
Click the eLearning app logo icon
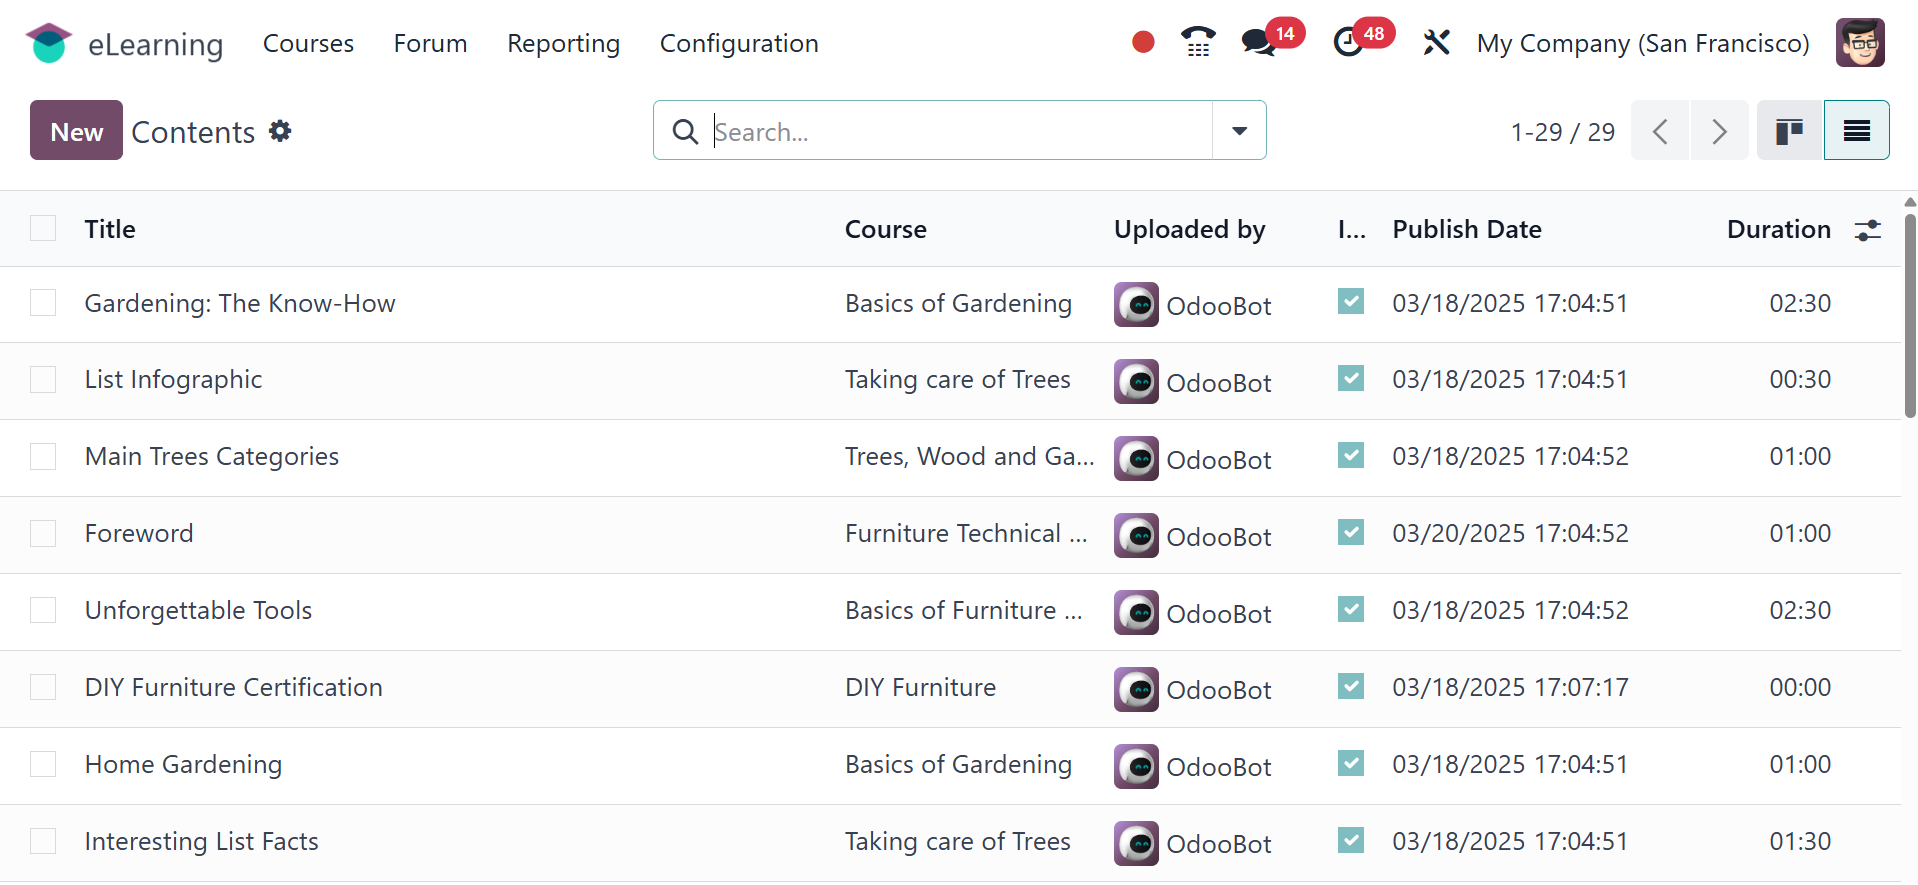(48, 43)
